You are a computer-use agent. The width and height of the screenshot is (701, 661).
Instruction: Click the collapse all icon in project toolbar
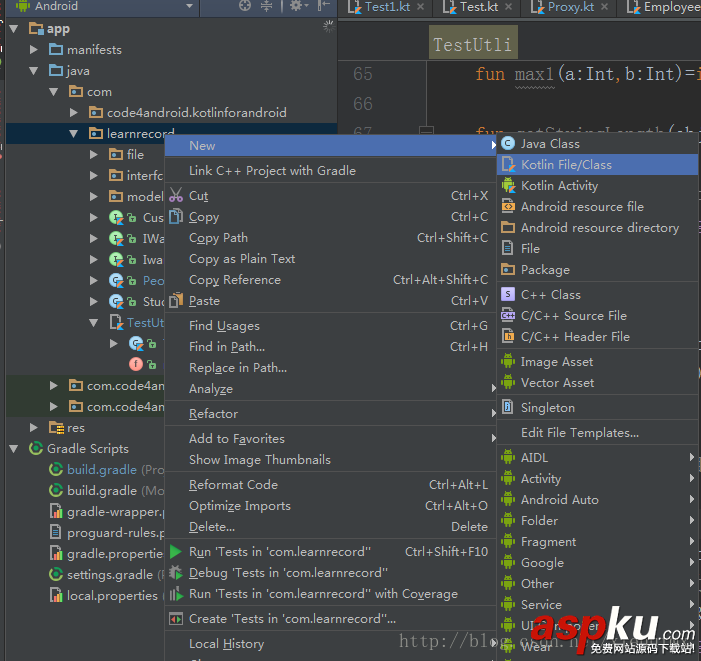[266, 6]
